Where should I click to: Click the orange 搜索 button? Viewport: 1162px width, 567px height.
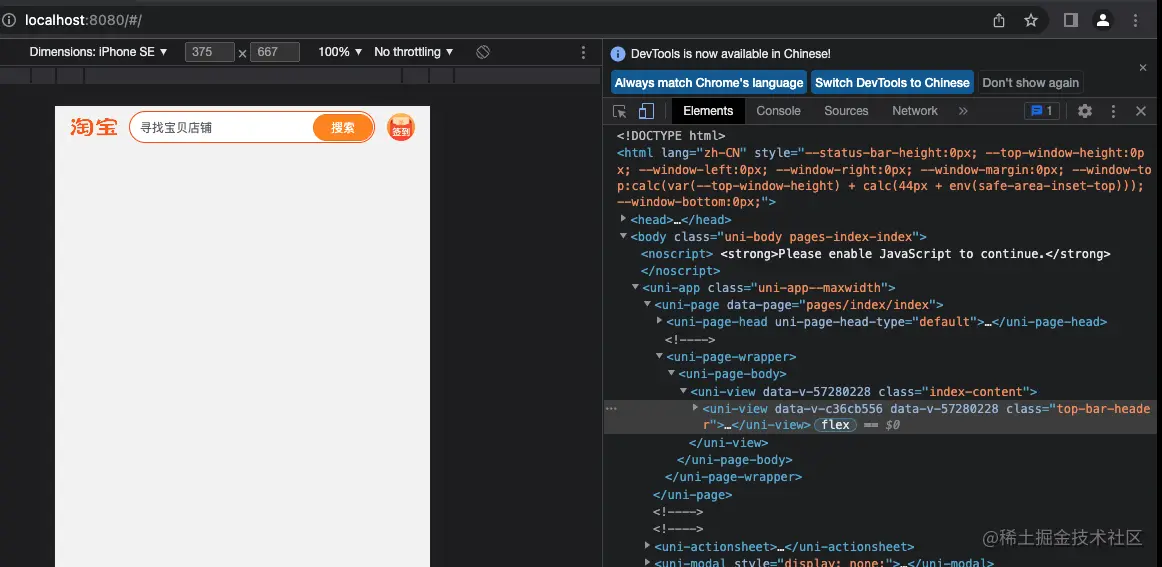pos(342,127)
